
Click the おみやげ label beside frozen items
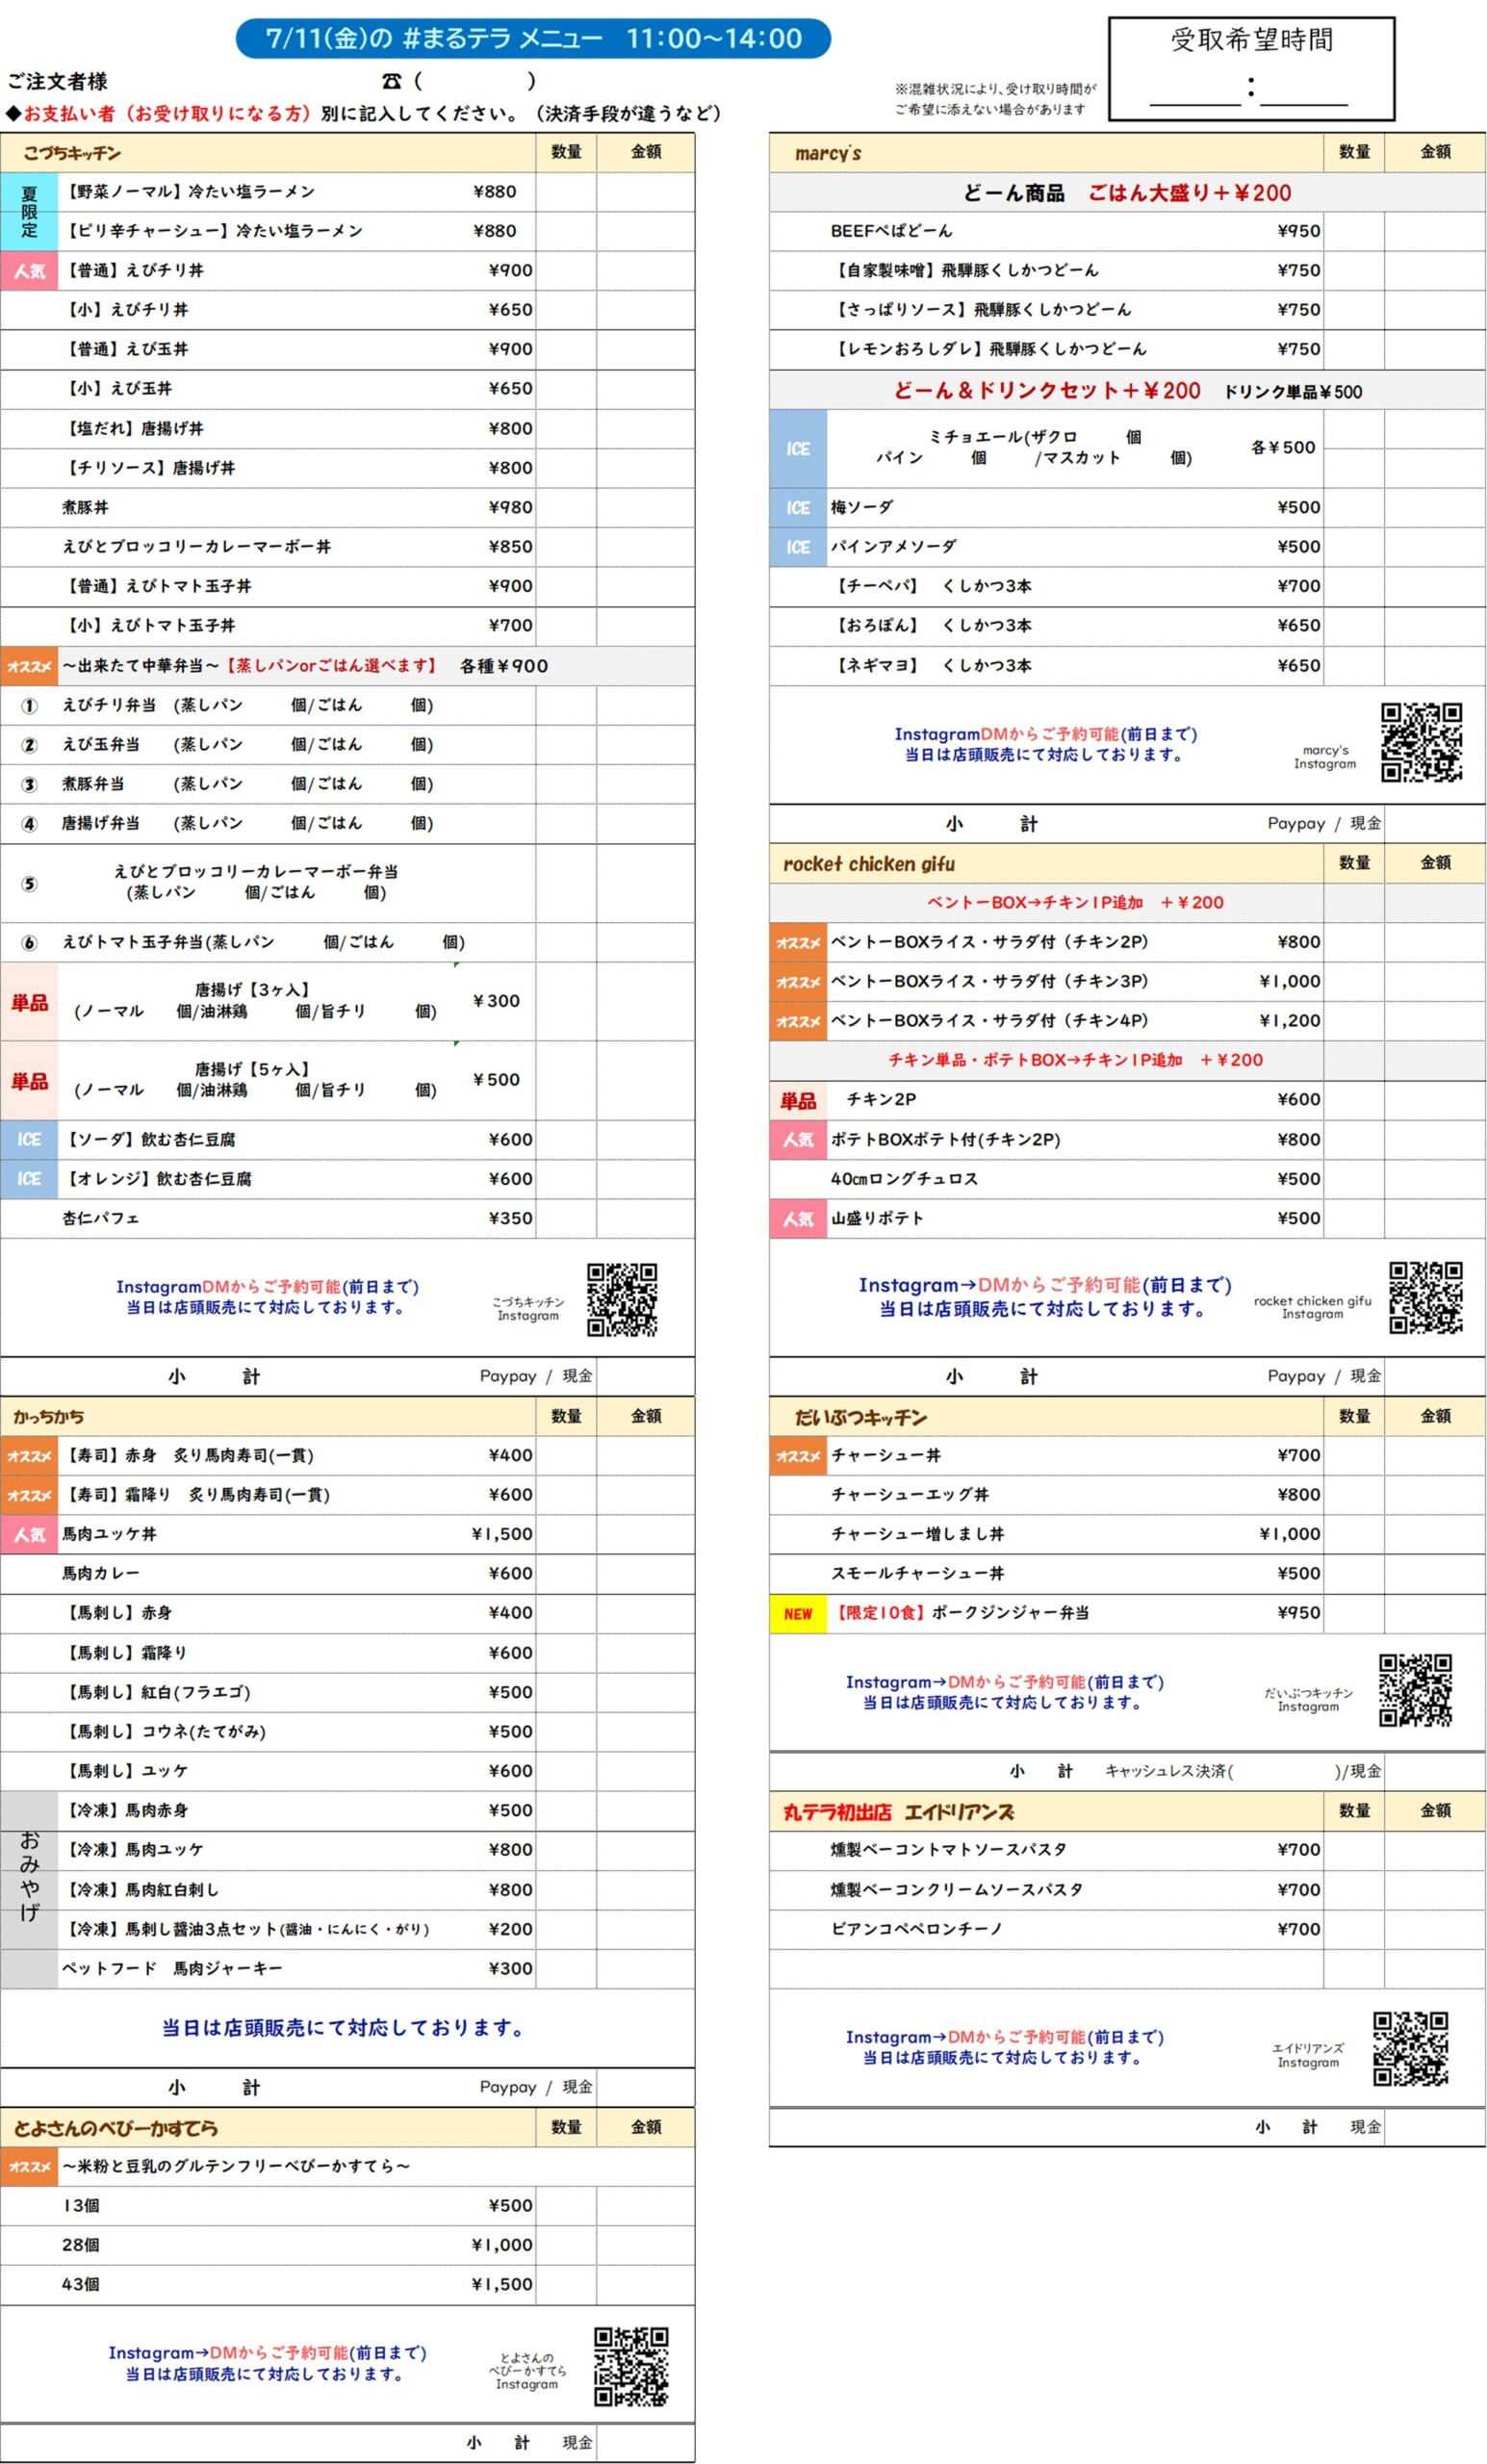[x=29, y=1888]
